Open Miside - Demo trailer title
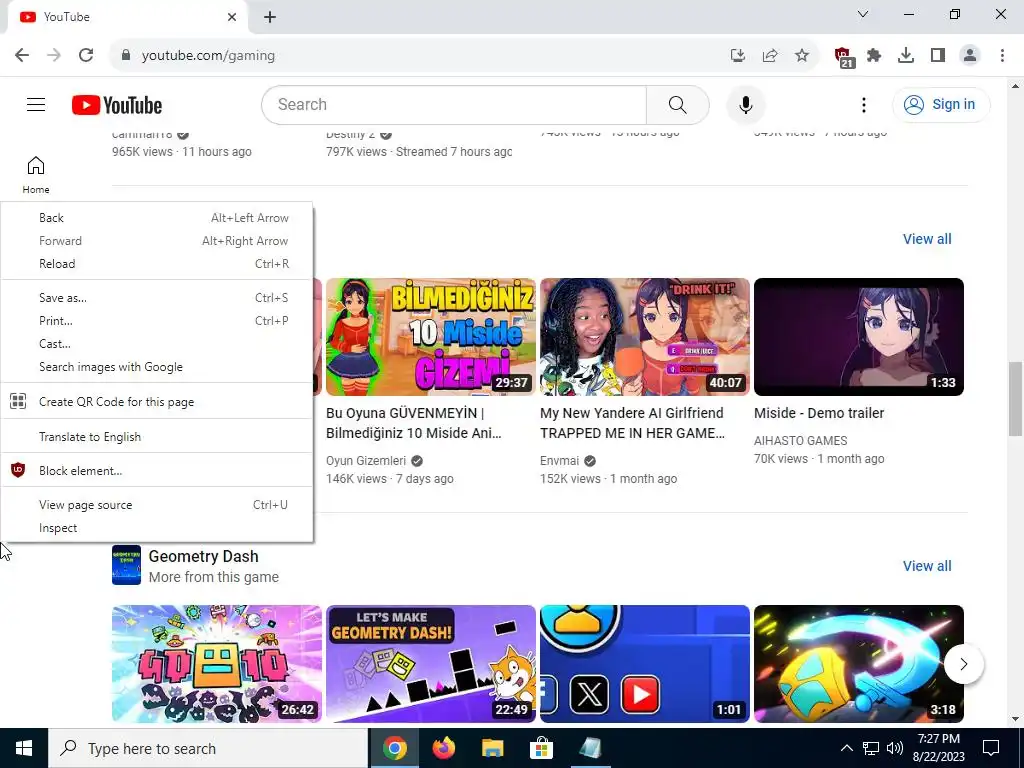 [x=819, y=413]
